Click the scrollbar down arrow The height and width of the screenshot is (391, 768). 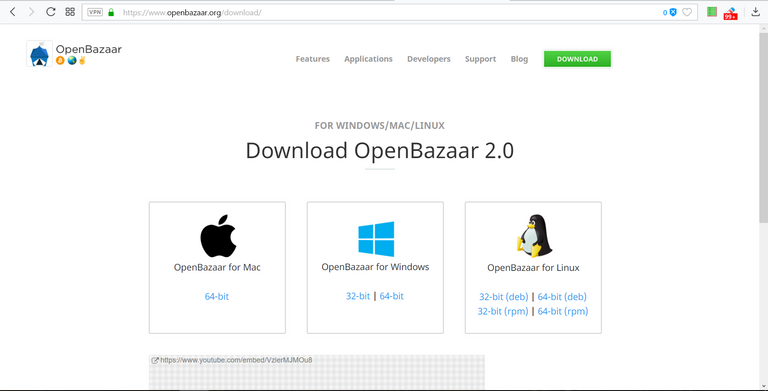763,386
